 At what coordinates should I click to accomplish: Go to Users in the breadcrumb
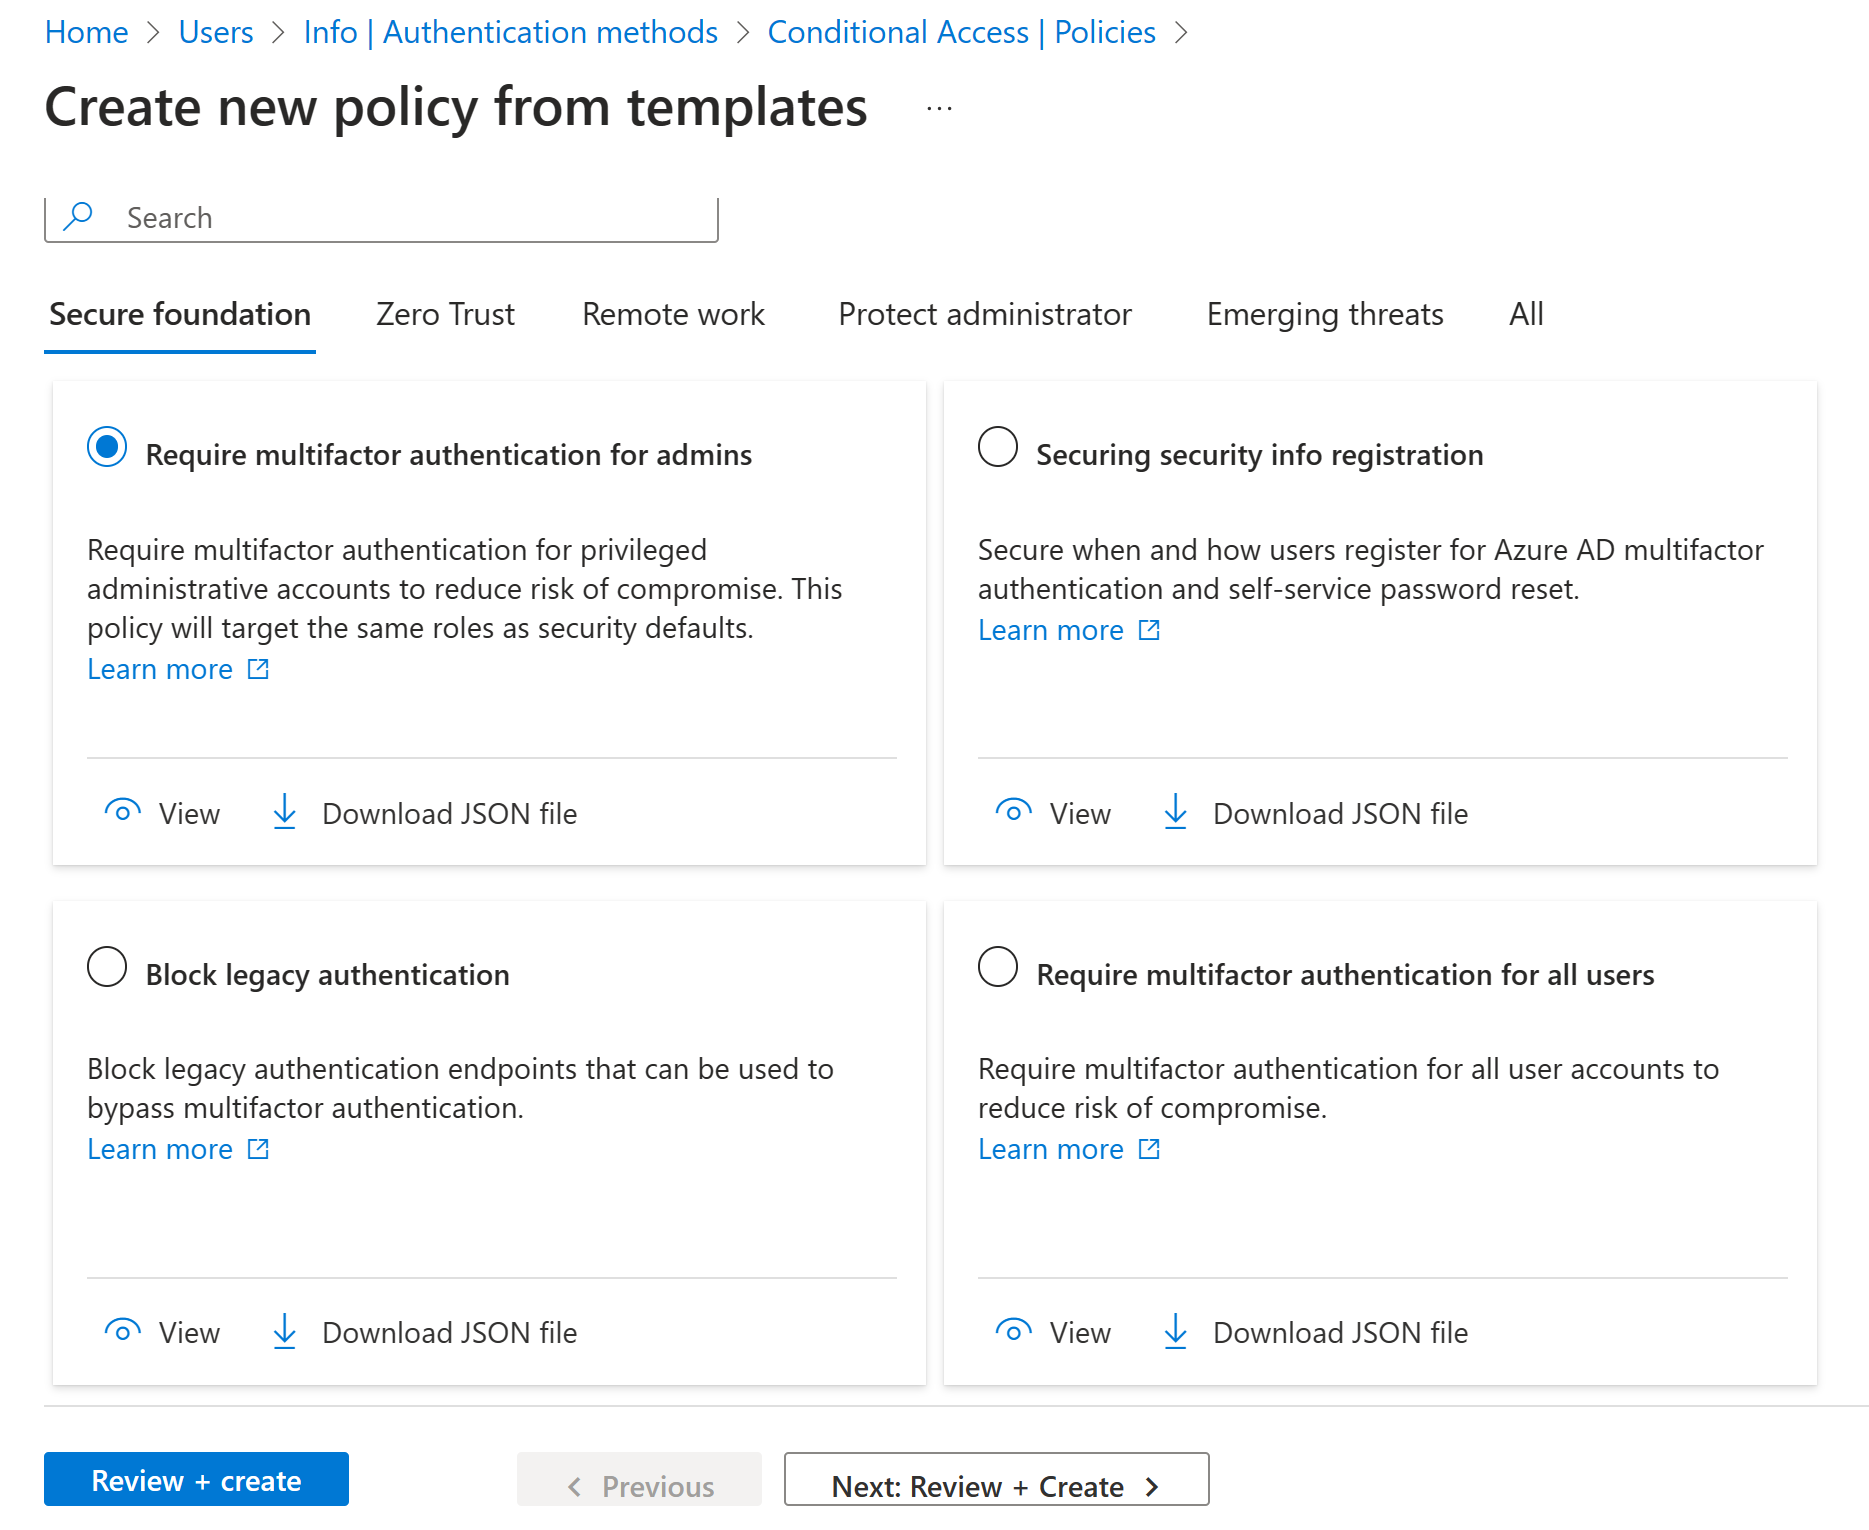[215, 33]
